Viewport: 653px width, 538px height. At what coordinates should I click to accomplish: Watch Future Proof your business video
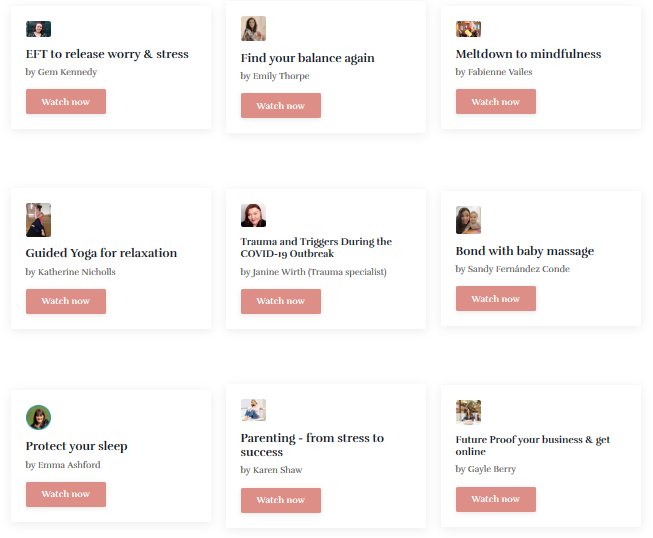(x=496, y=499)
